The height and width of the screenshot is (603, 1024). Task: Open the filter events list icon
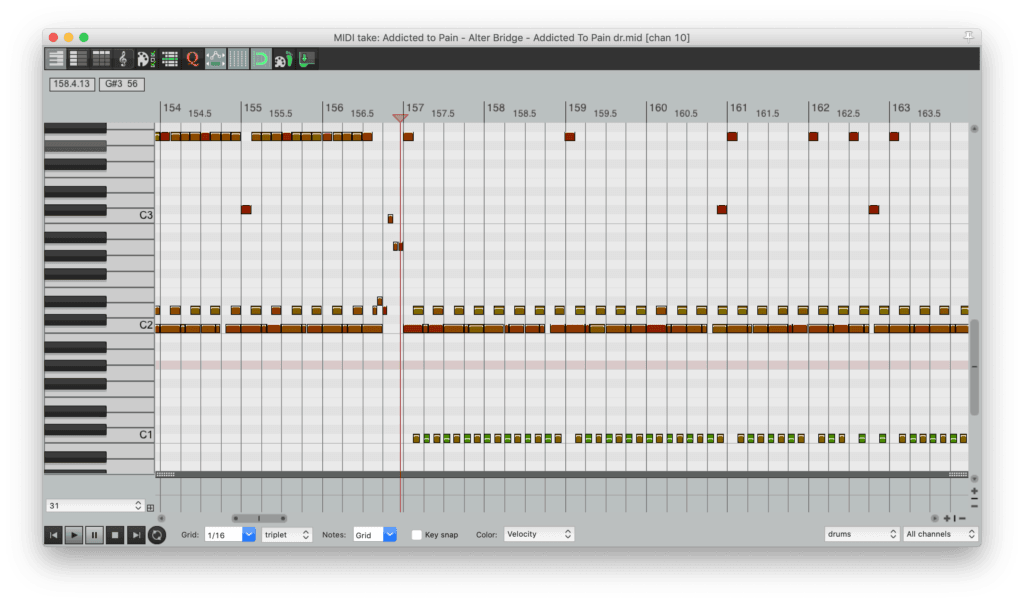170,59
